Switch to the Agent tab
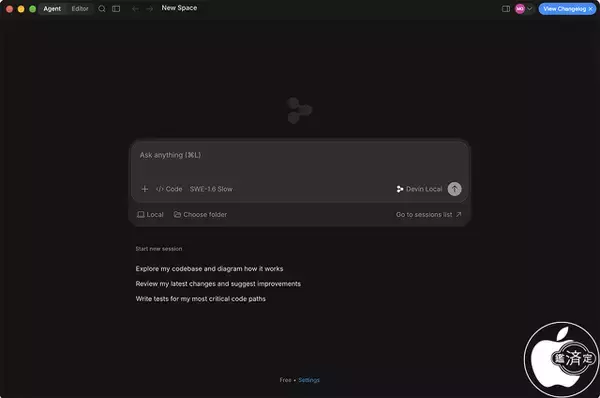The width and height of the screenshot is (600, 398). click(x=52, y=8)
